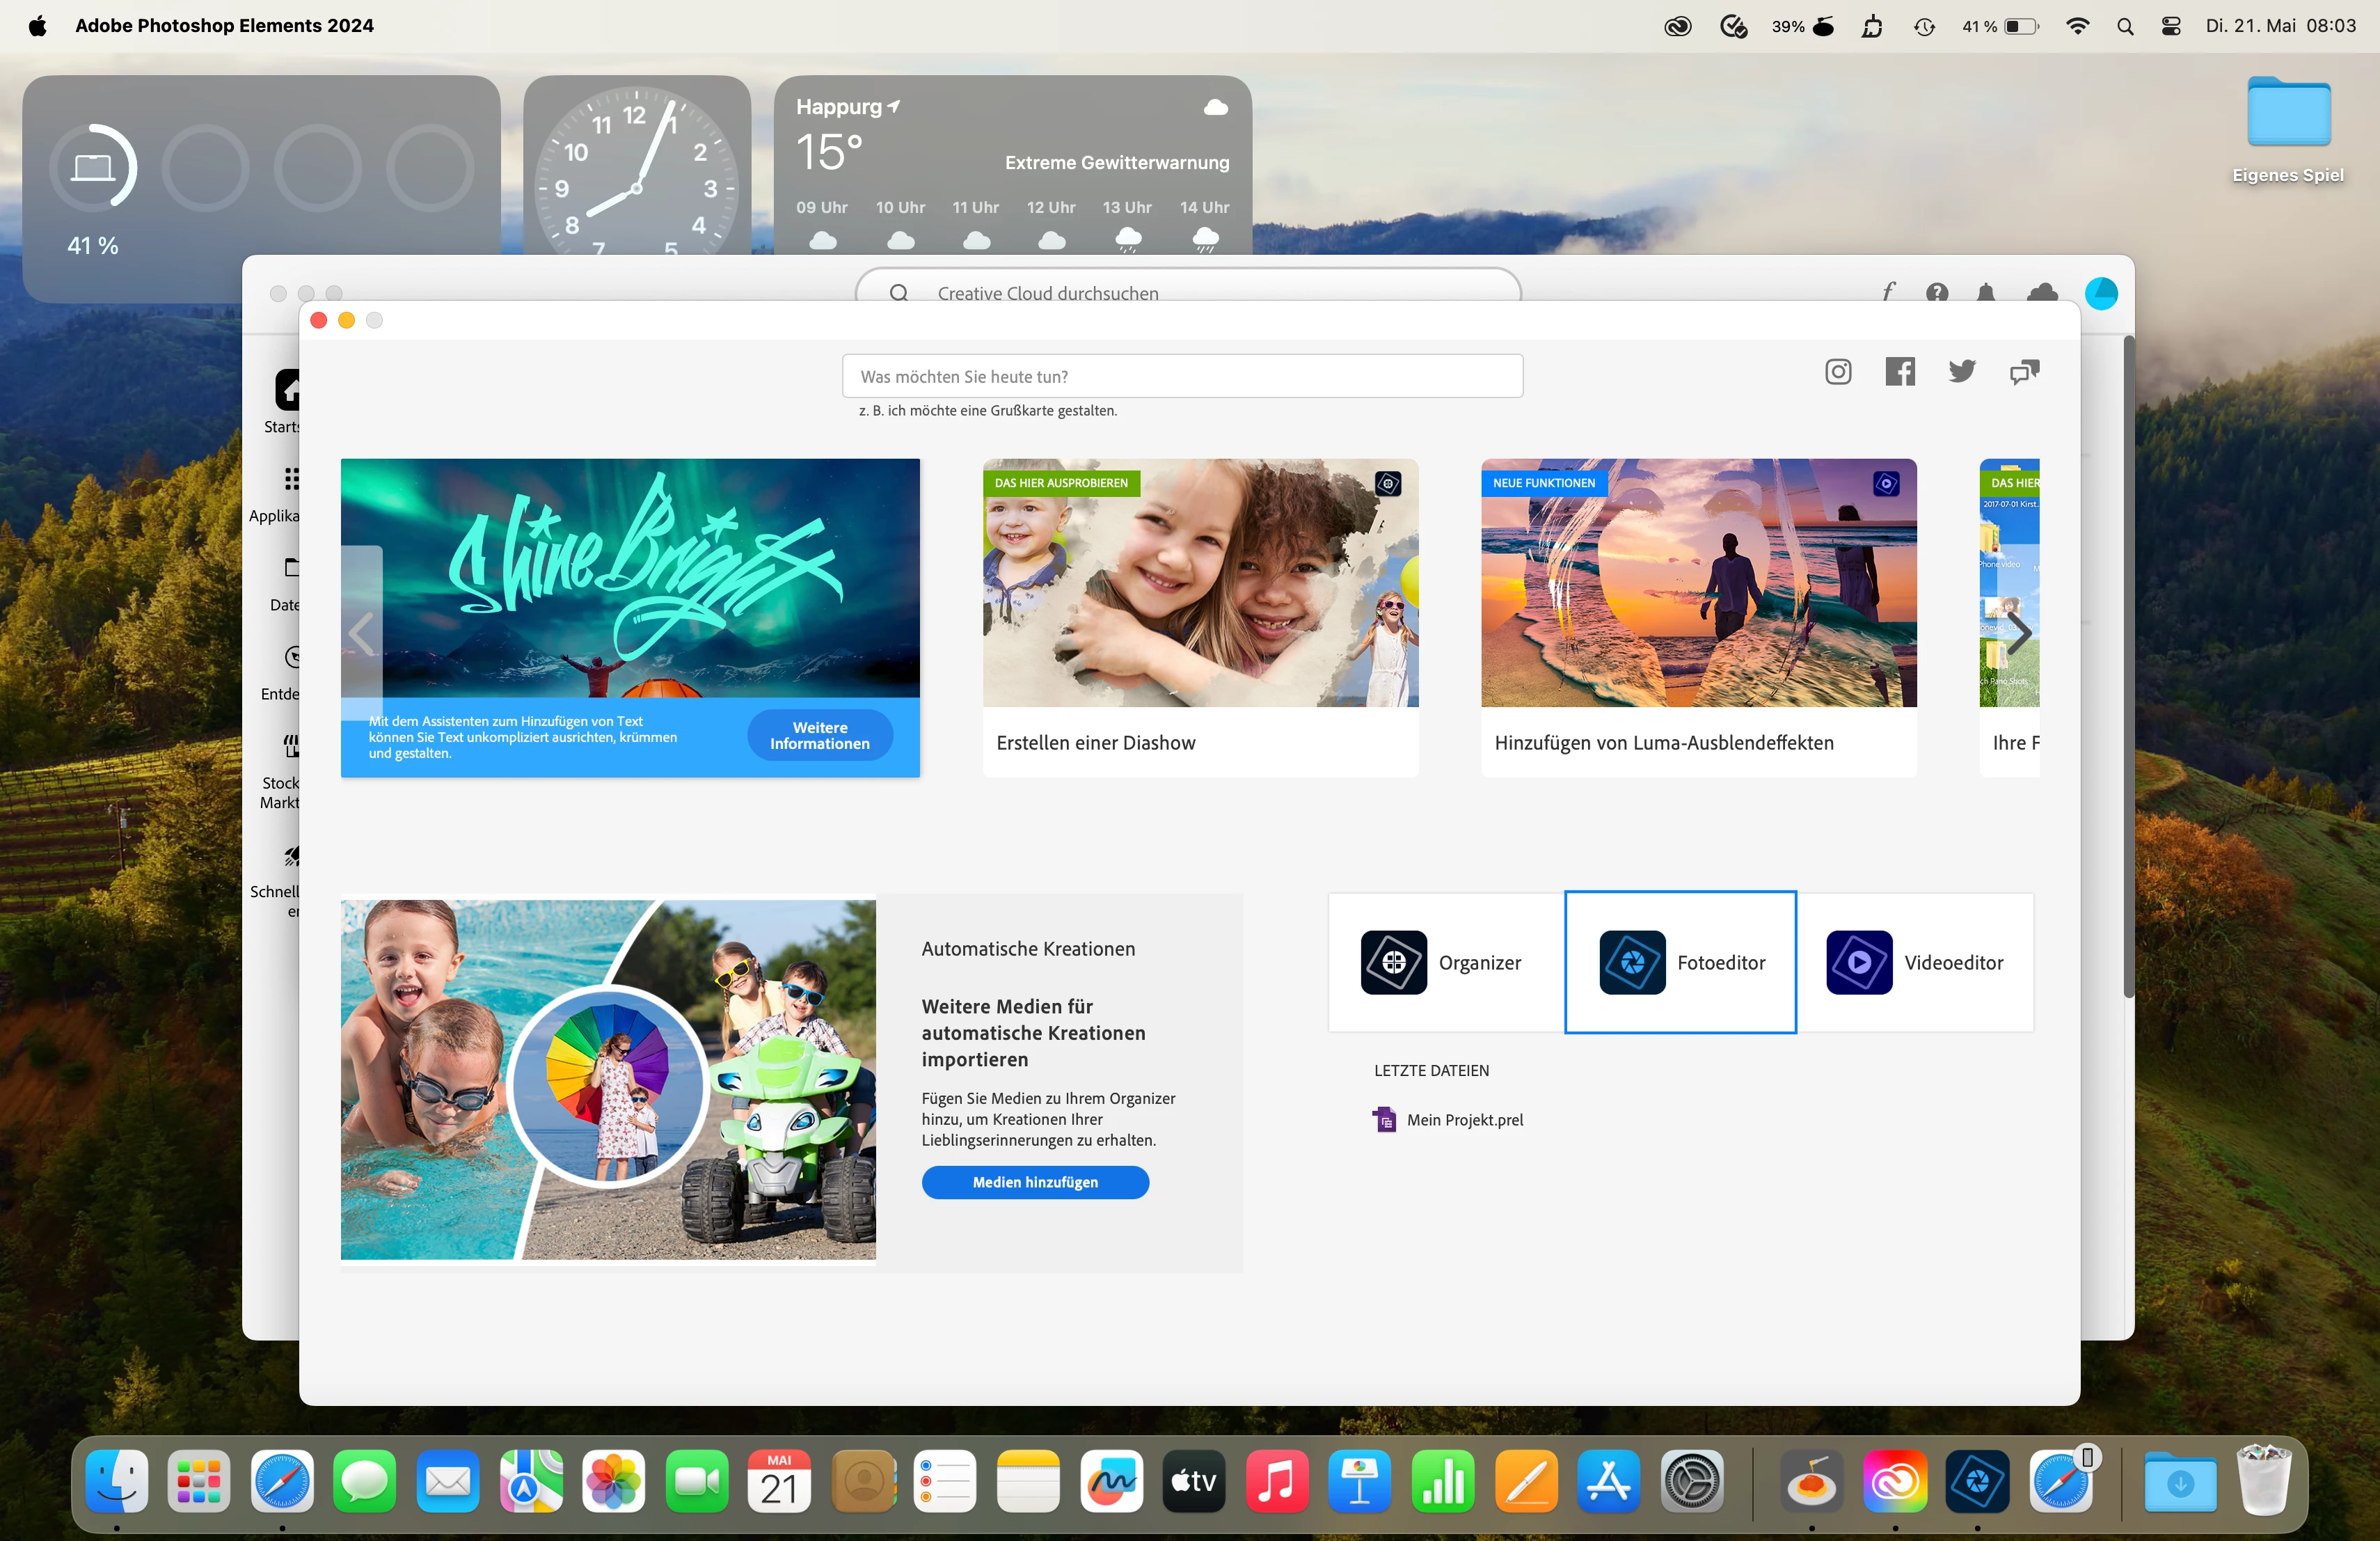The width and height of the screenshot is (2380, 1541).
Task: Open the Instagram social icon
Action: tap(1837, 372)
